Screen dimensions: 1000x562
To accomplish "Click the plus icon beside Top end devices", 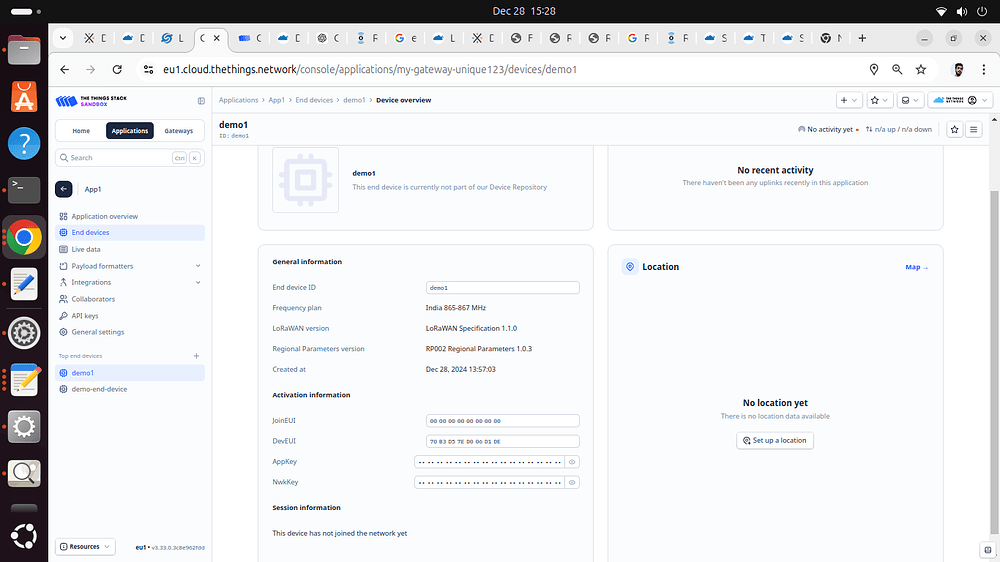I will click(196, 356).
